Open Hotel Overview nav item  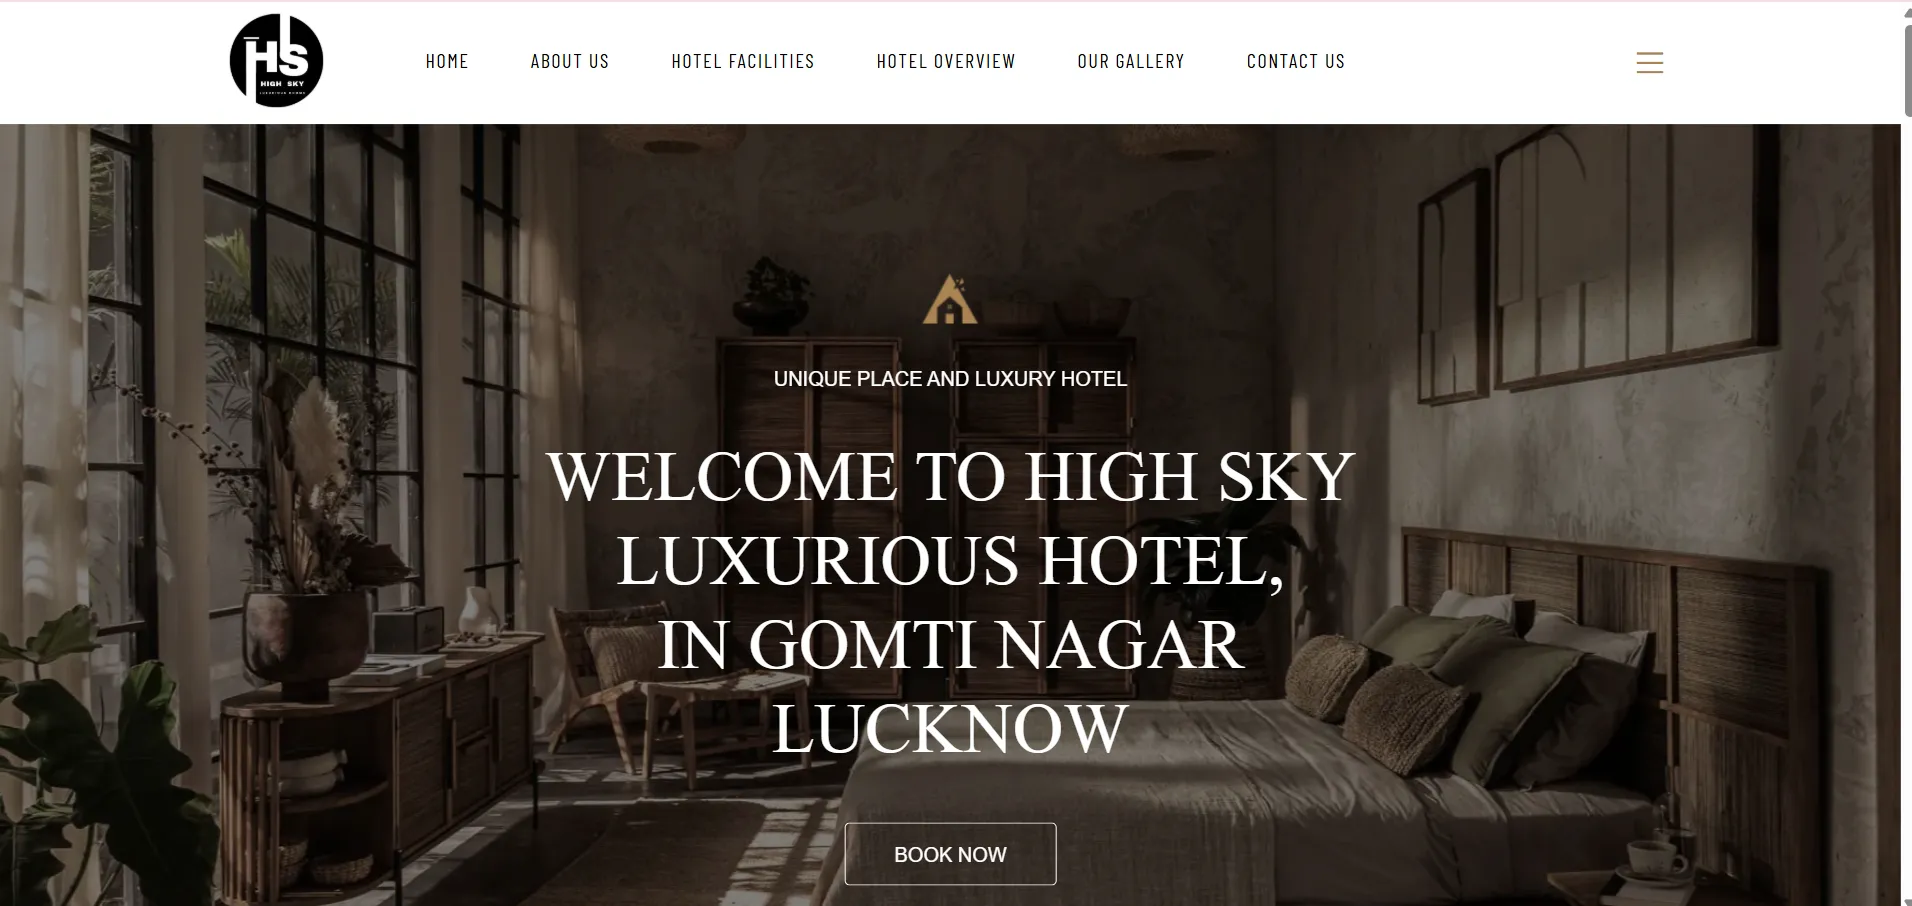[946, 61]
